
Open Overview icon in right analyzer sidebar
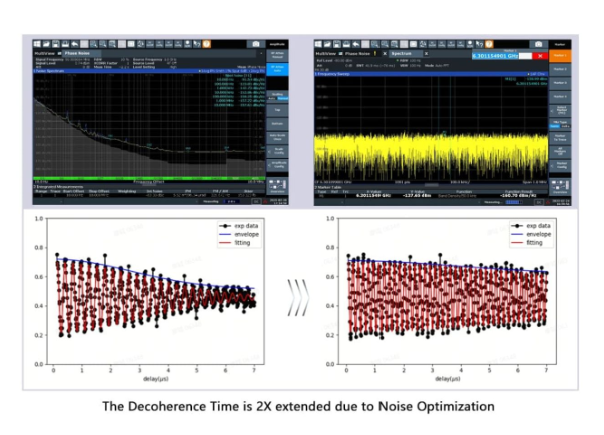[x=560, y=186]
